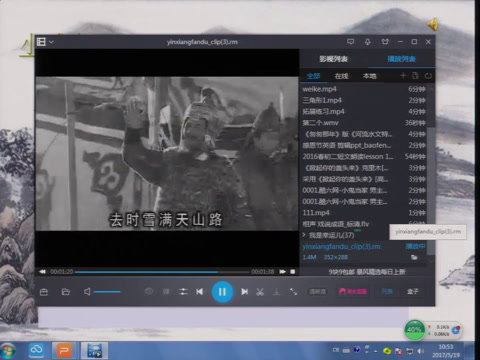Click the system tray volume icon
Image resolution: width=480 pixels, height=360 pixels.
pos(421,351)
